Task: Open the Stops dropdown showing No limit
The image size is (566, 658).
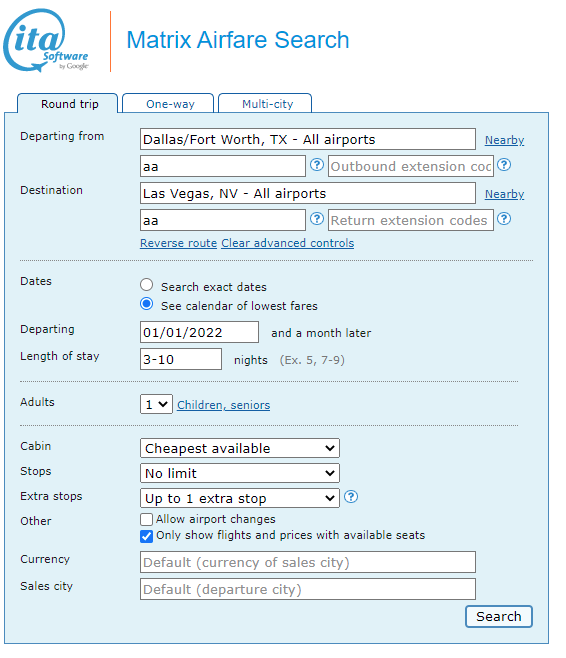Action: point(240,473)
